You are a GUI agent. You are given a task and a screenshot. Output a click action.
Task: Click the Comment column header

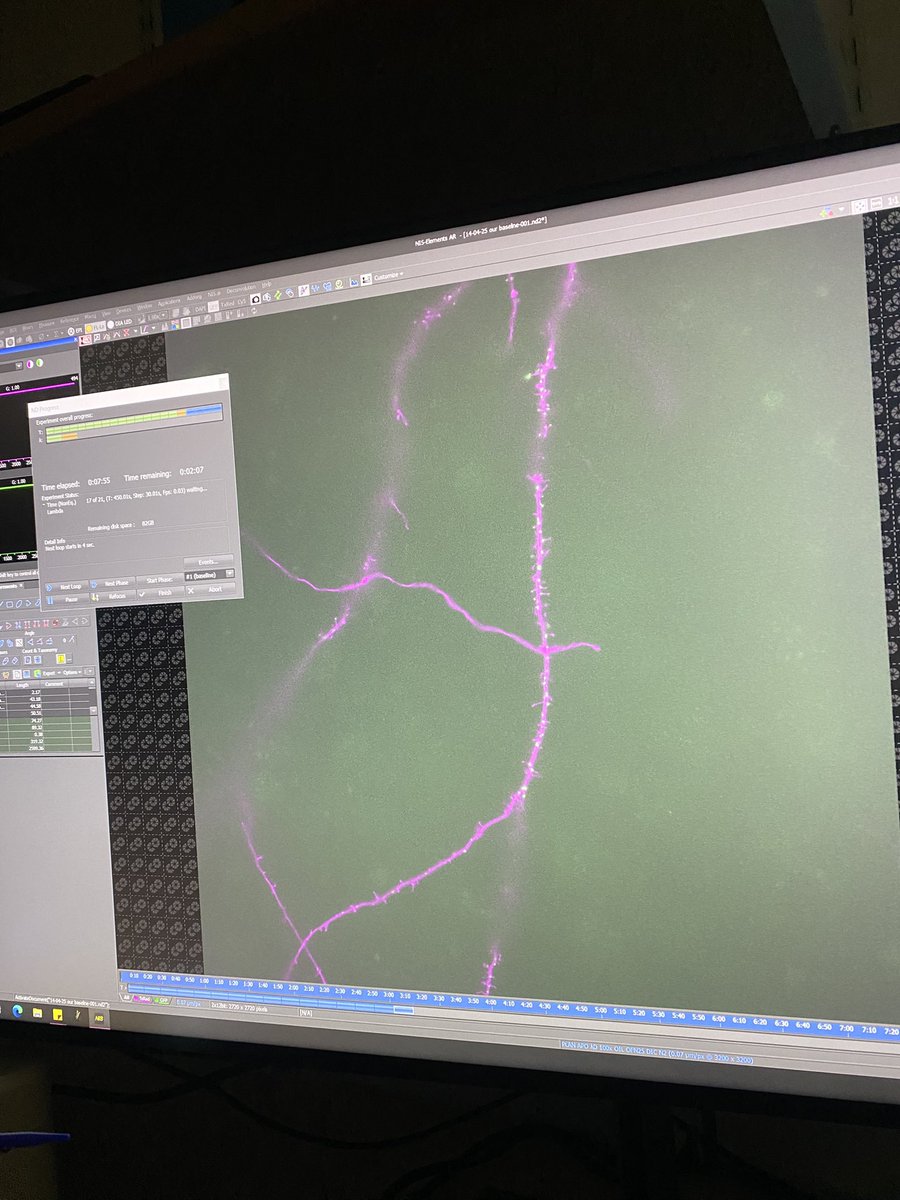click(x=54, y=684)
